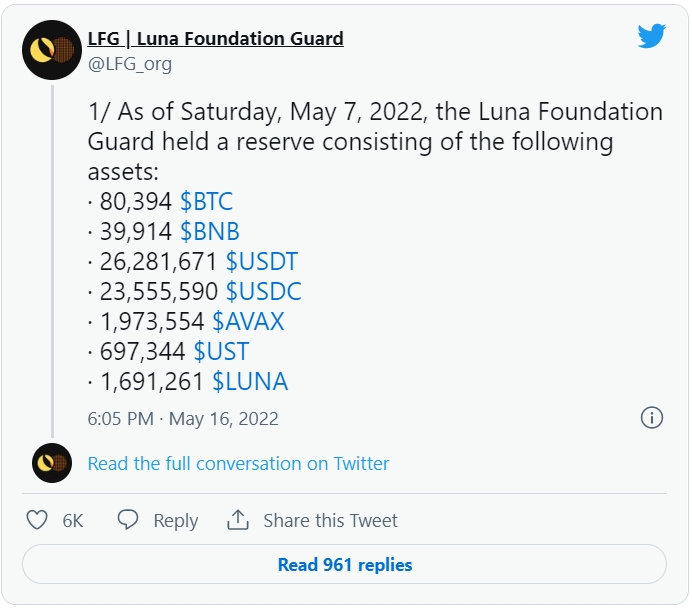Open the $USDC cashtag link
The image size is (692, 608).
[x=263, y=292]
